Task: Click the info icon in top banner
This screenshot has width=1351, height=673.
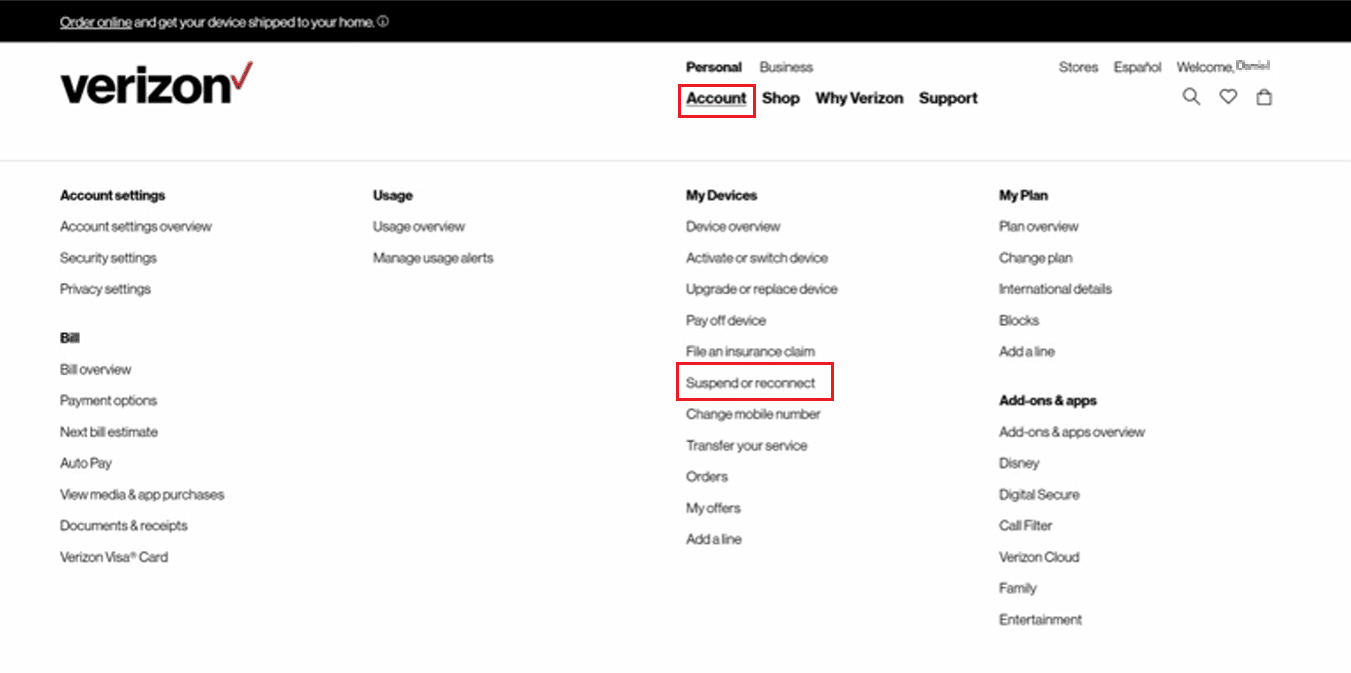Action: pyautogui.click(x=384, y=22)
